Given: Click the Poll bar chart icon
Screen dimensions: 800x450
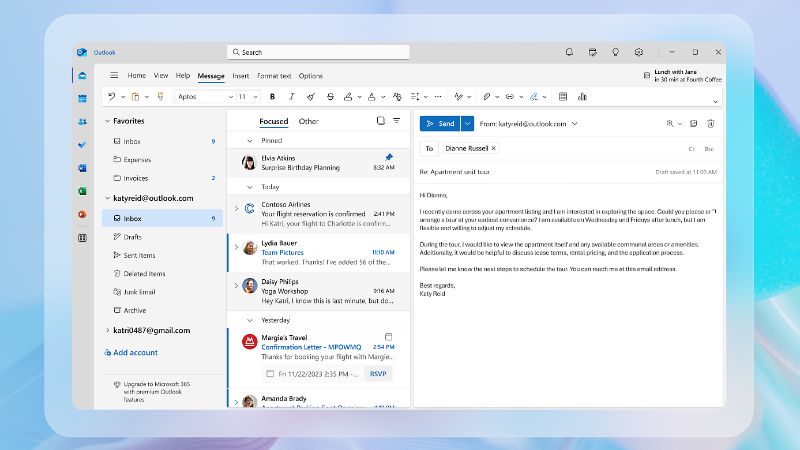Looking at the screenshot, I should click(582, 96).
